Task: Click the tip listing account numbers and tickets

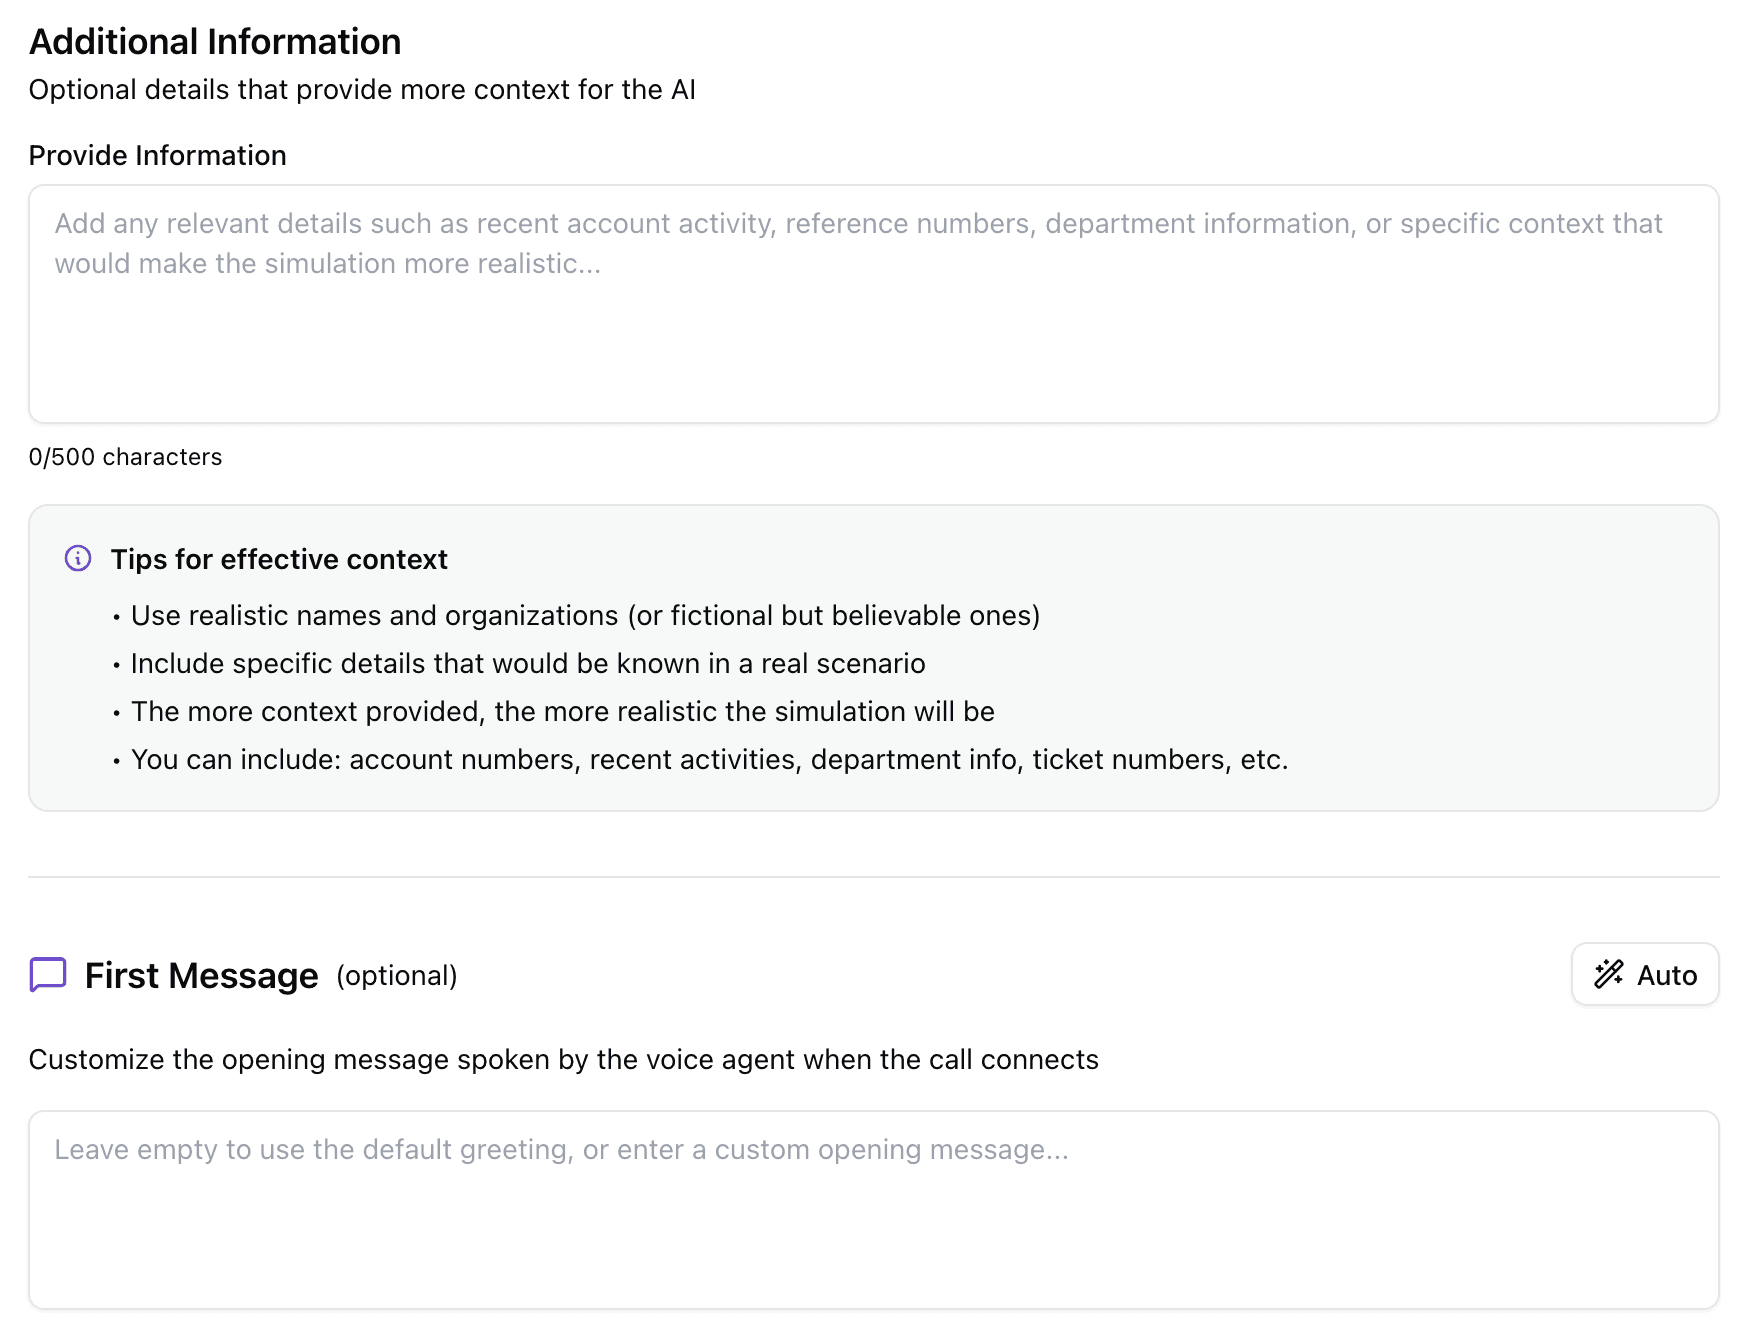Action: (709, 759)
